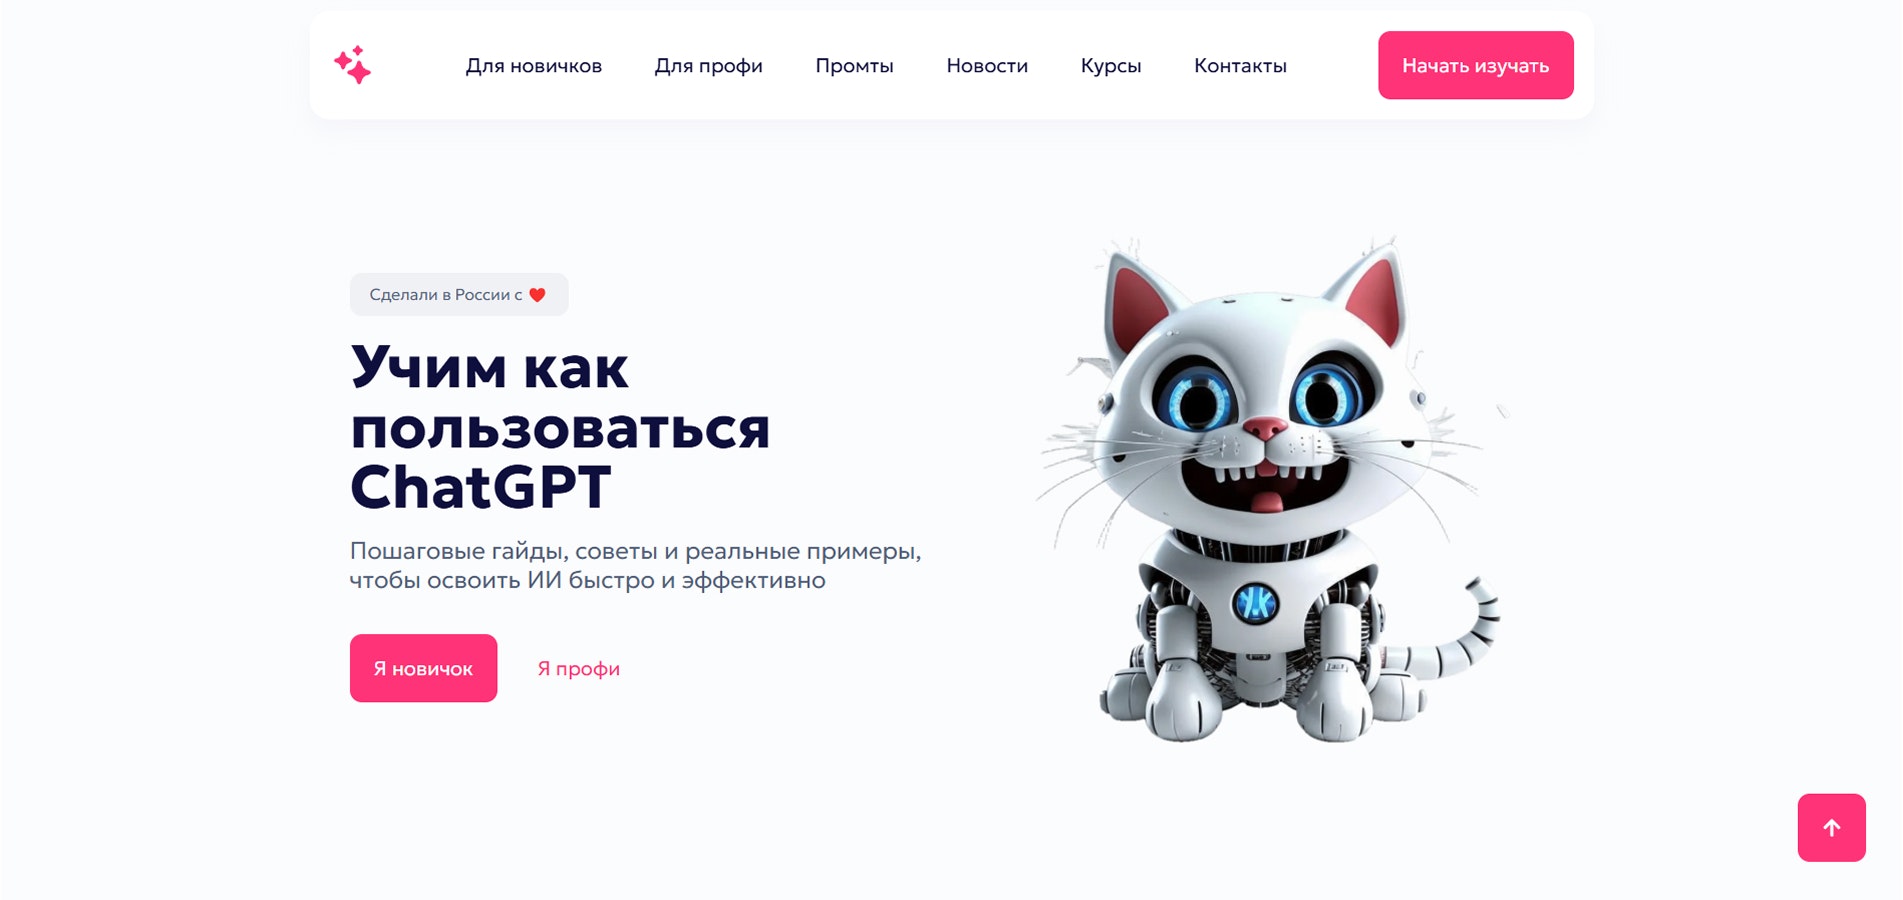Click the blue emblem on cat's chest
1903x900 pixels.
click(1255, 603)
